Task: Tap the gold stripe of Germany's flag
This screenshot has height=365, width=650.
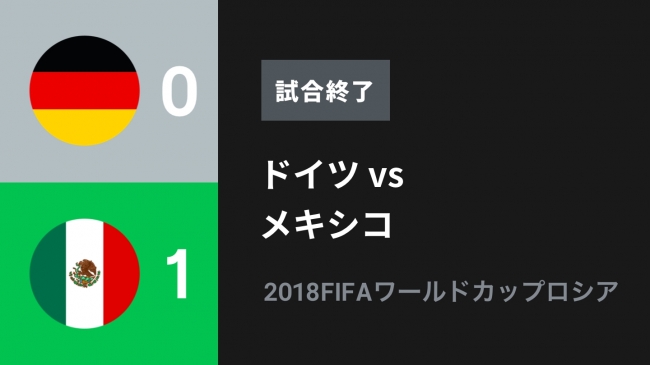Action: pos(85,127)
